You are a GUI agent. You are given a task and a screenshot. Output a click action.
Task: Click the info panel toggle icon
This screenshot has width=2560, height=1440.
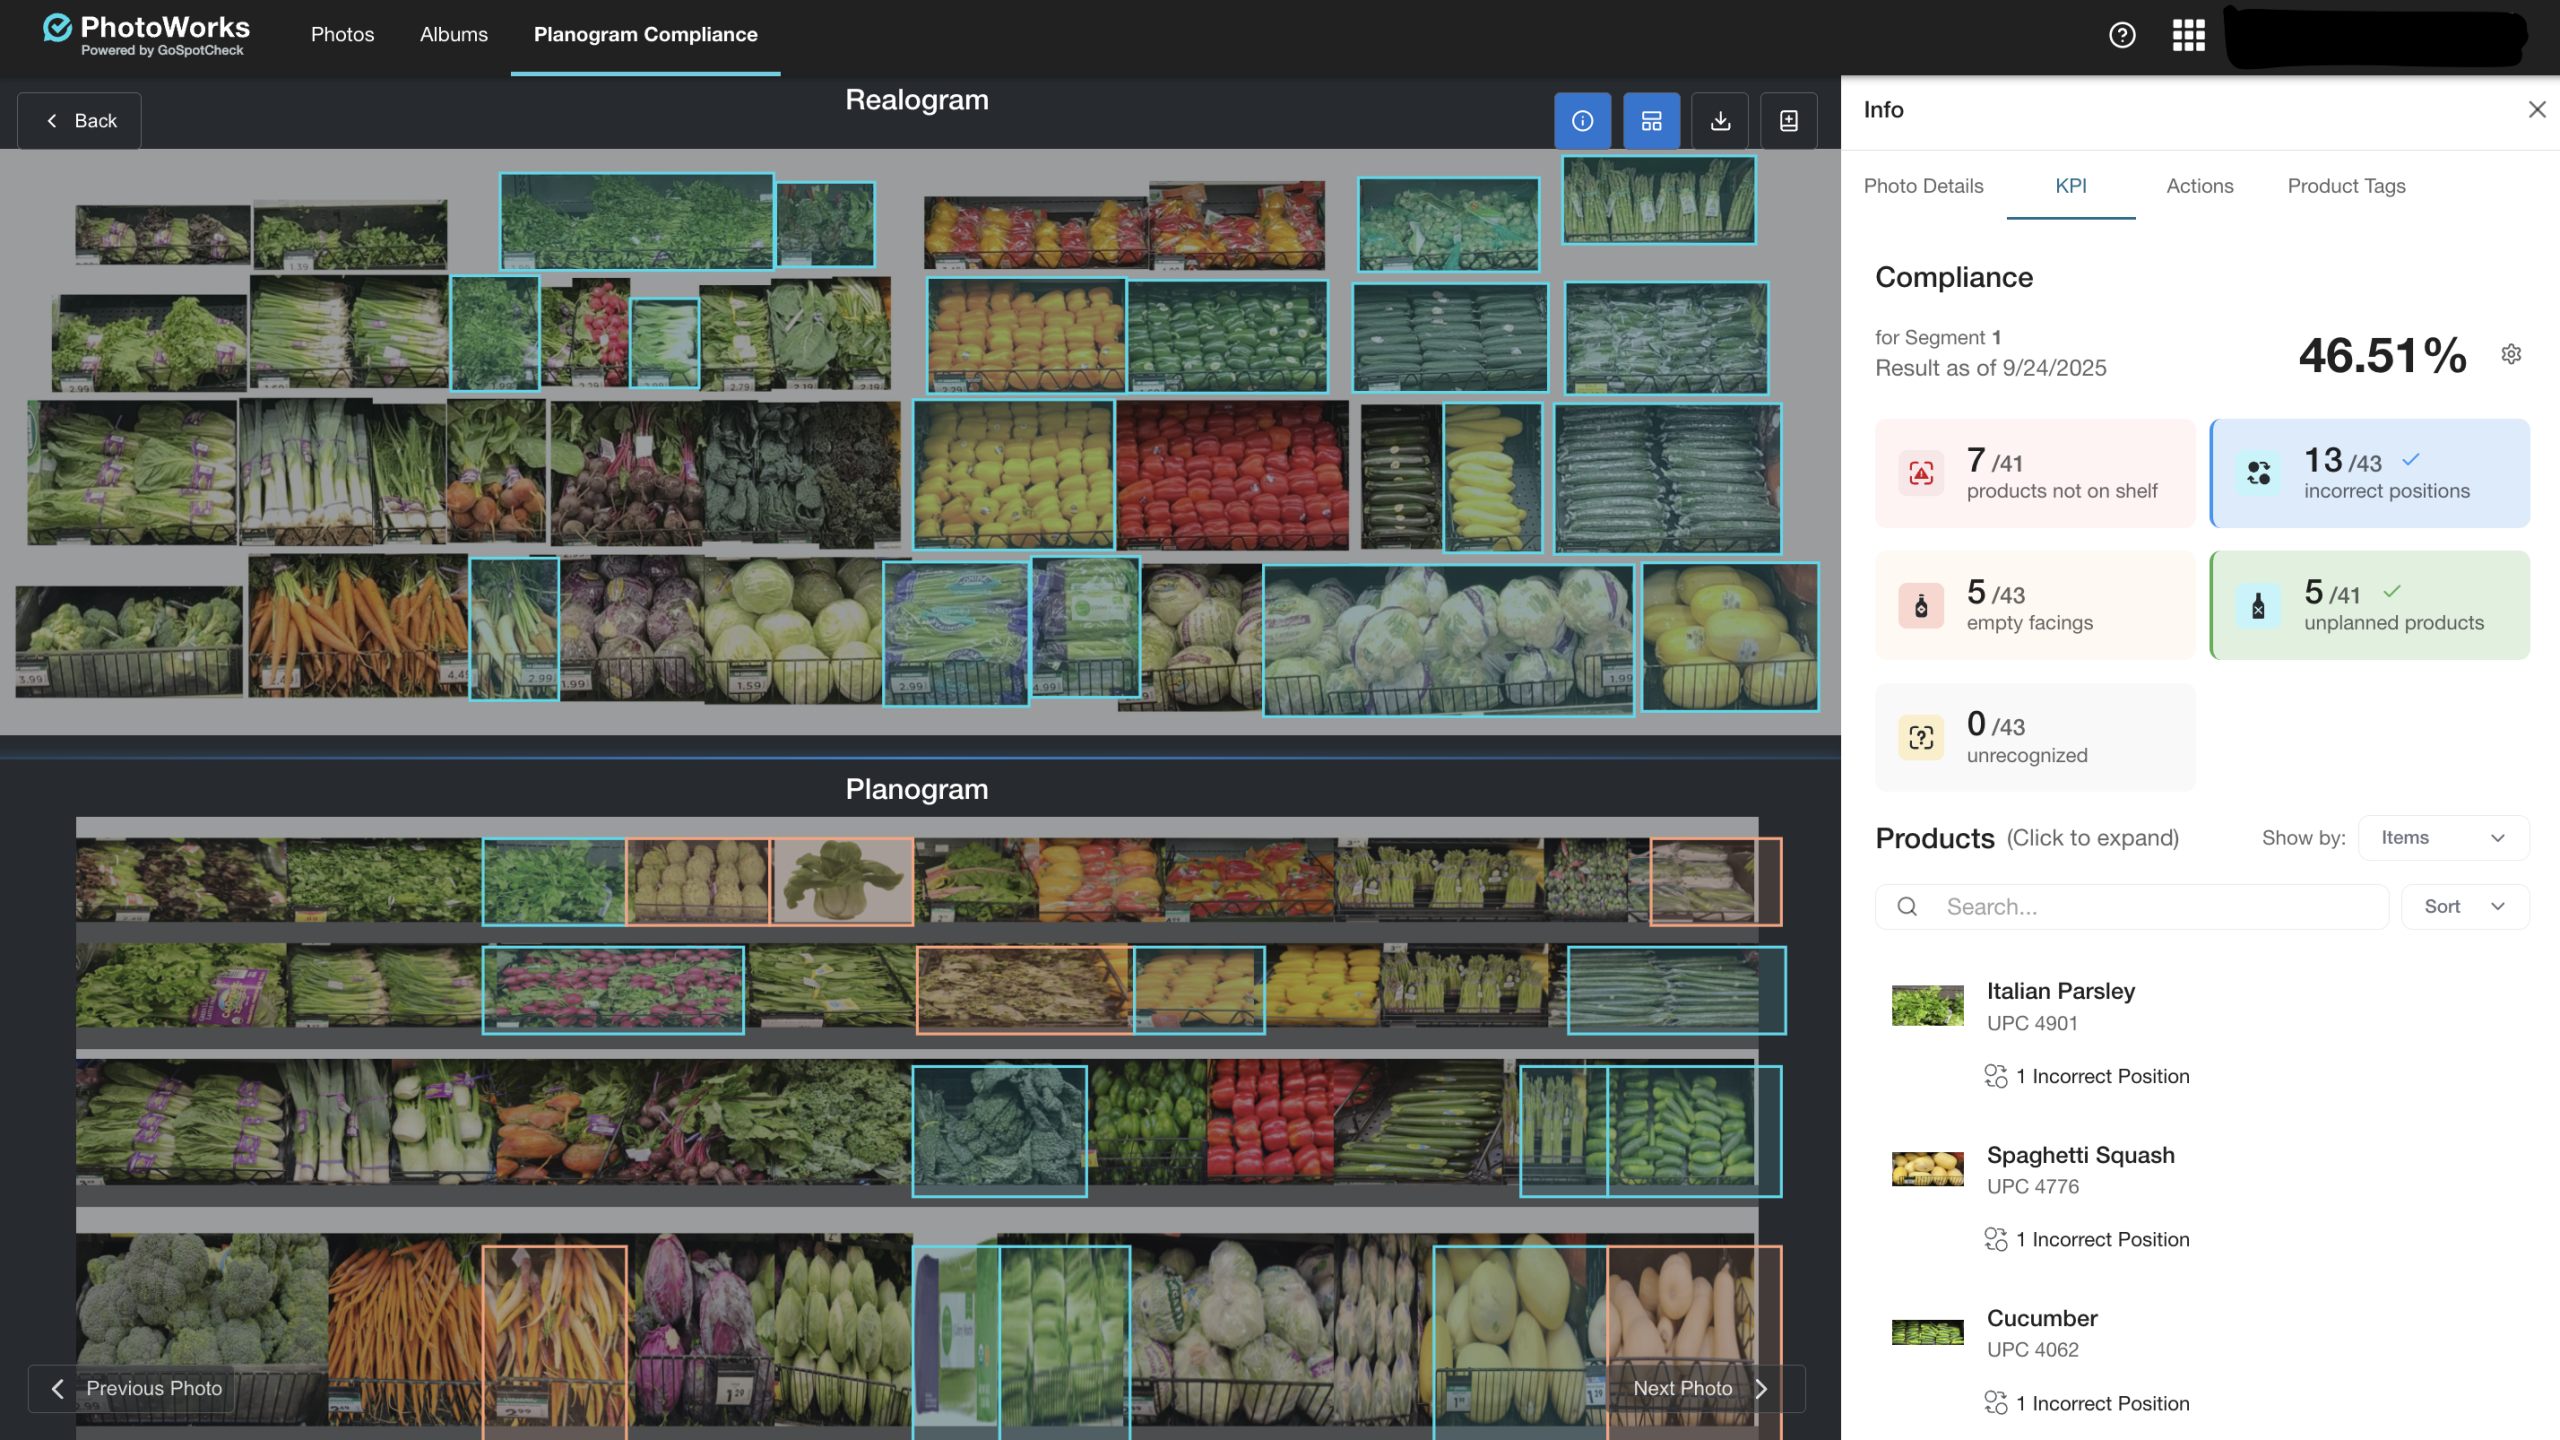1582,121
